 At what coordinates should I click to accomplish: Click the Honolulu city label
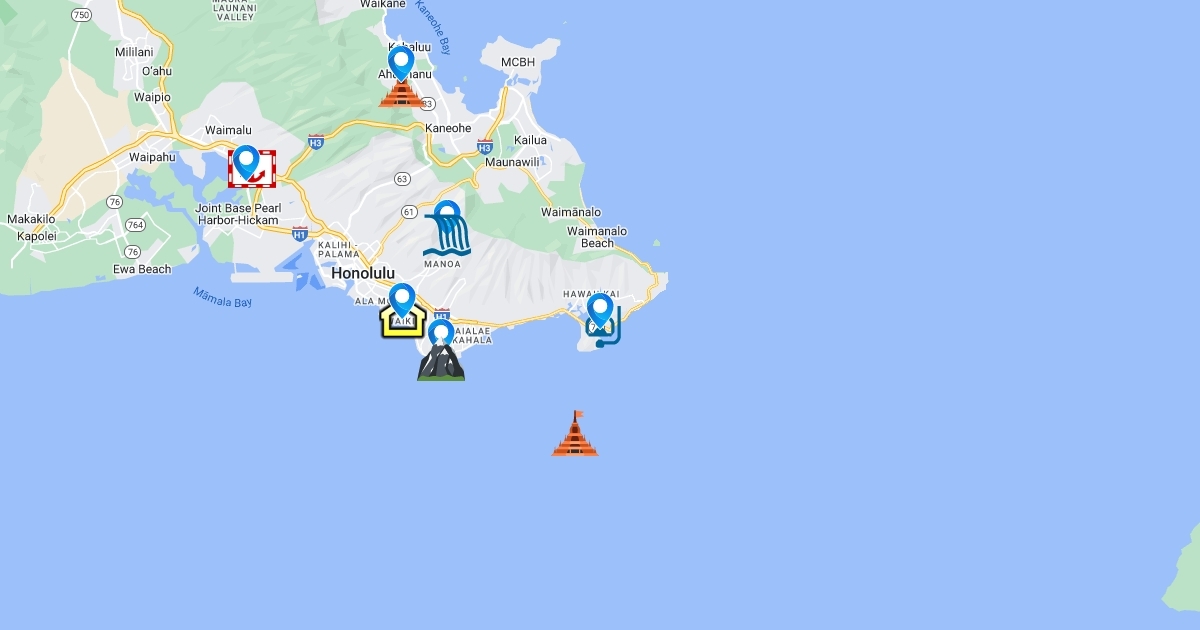[x=363, y=273]
